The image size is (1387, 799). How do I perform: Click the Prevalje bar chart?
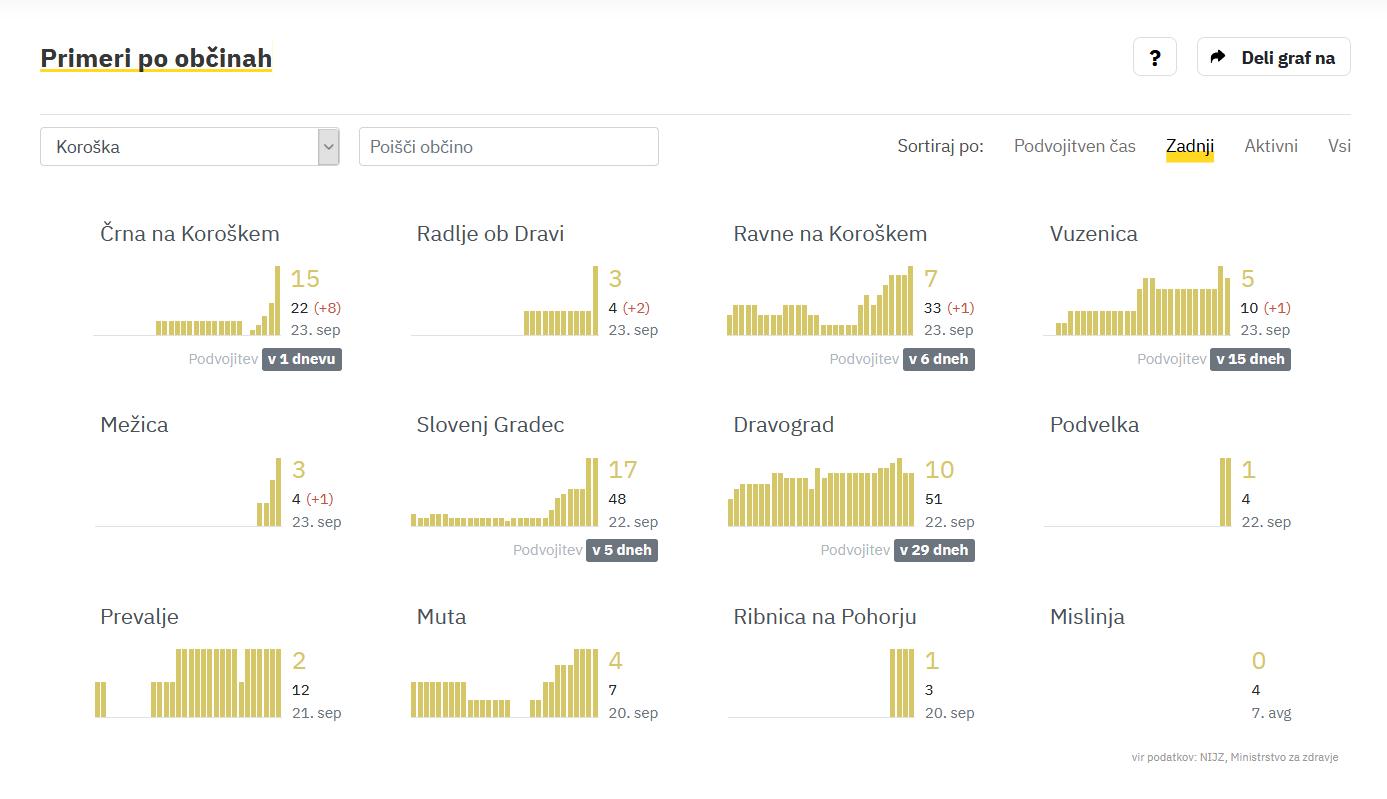188,683
